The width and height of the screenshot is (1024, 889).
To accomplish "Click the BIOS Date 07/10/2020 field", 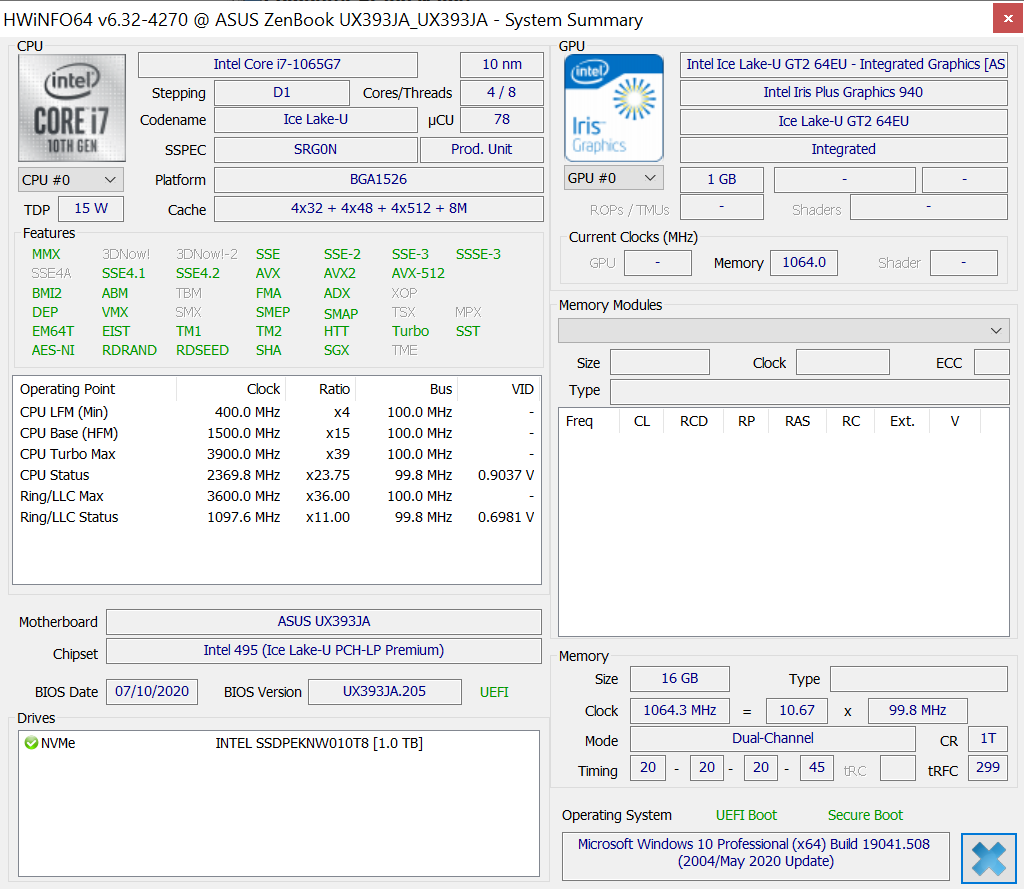I will pyautogui.click(x=152, y=692).
